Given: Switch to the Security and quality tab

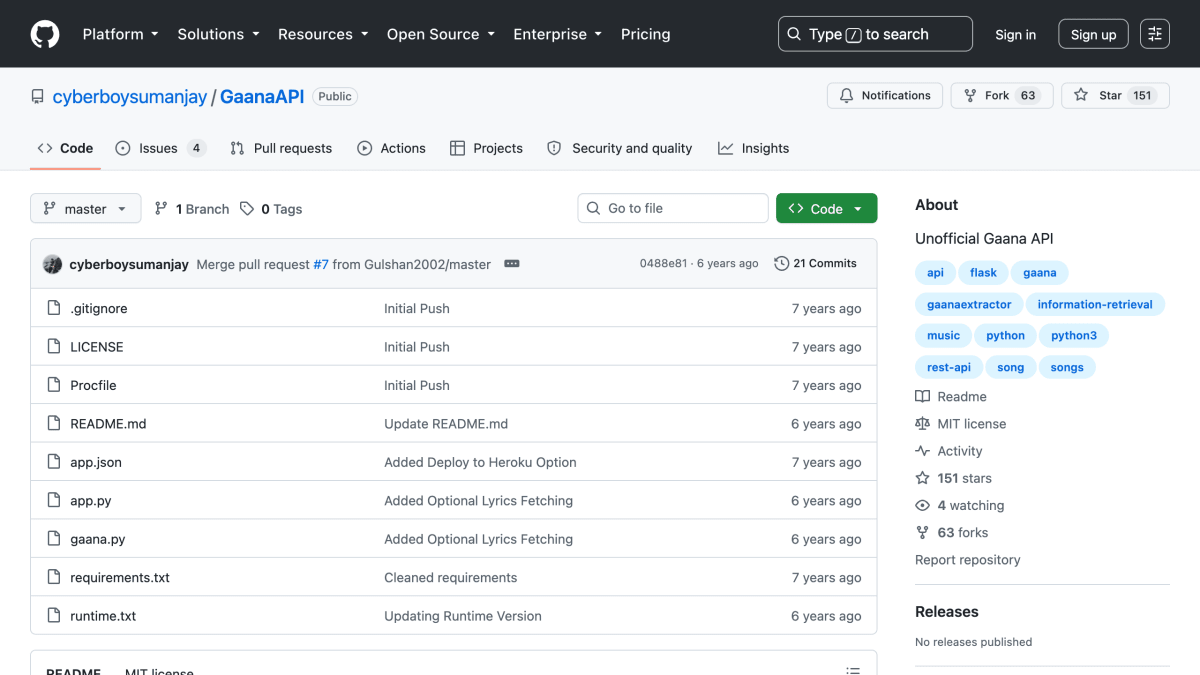Looking at the screenshot, I should pyautogui.click(x=620, y=148).
